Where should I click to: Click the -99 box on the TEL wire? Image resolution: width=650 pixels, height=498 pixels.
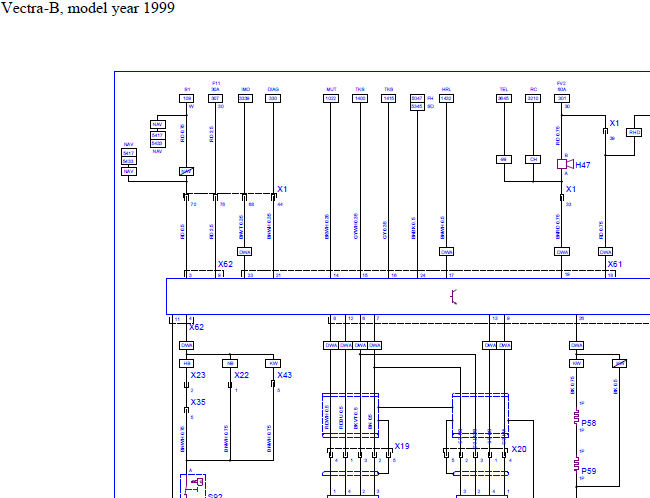504,160
